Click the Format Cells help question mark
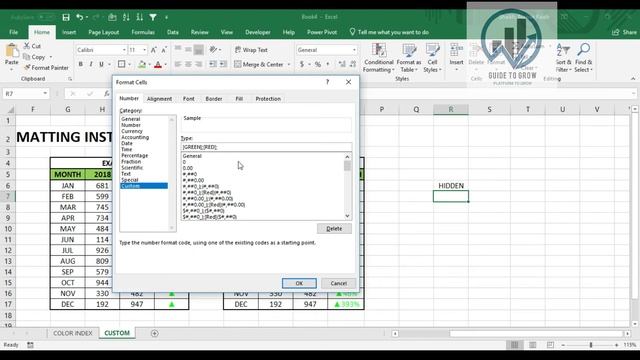640x360 pixels. click(x=327, y=82)
